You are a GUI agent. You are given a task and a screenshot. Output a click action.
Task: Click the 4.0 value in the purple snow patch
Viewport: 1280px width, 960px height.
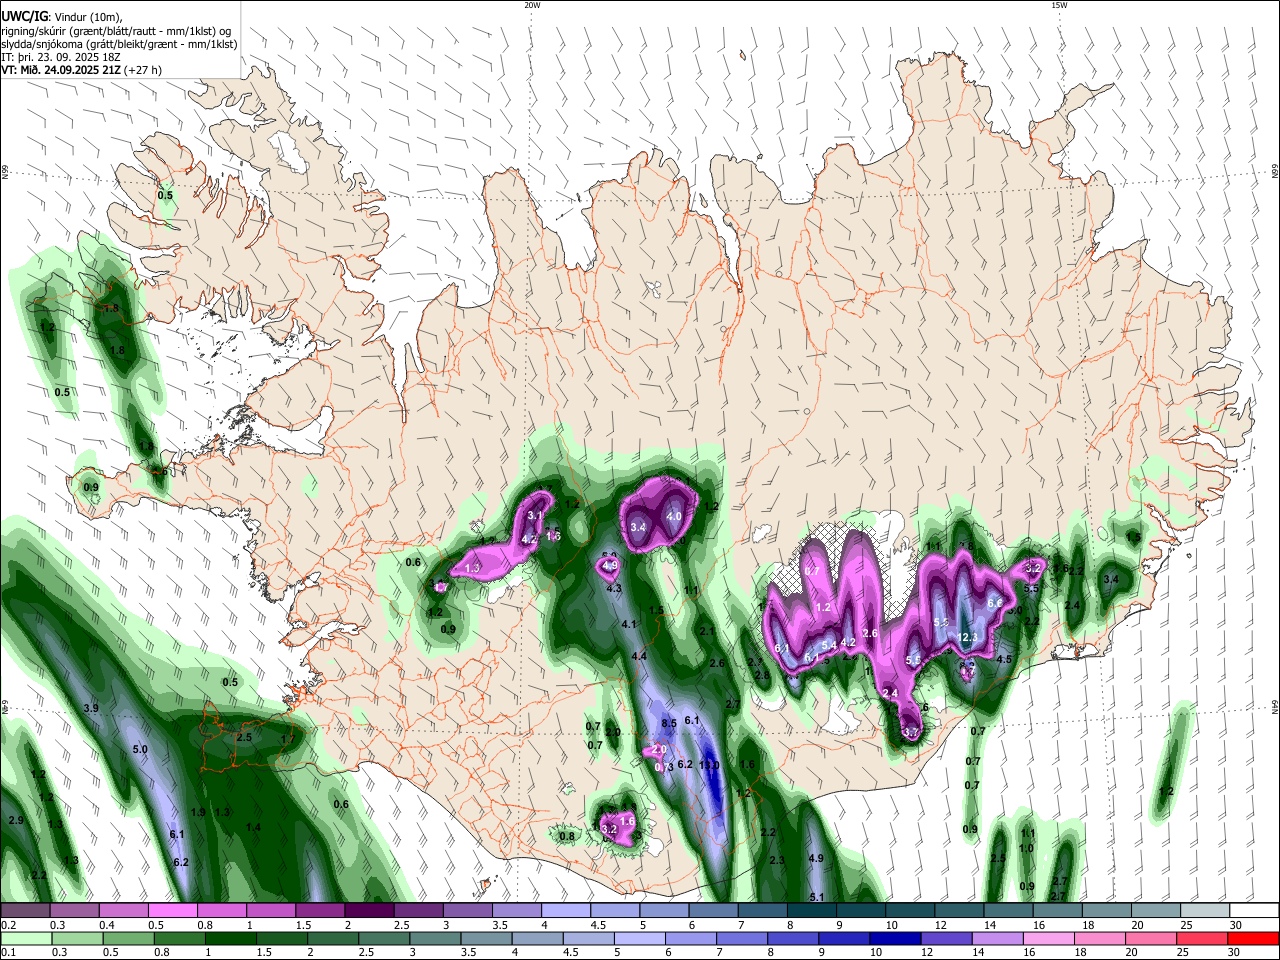click(674, 517)
